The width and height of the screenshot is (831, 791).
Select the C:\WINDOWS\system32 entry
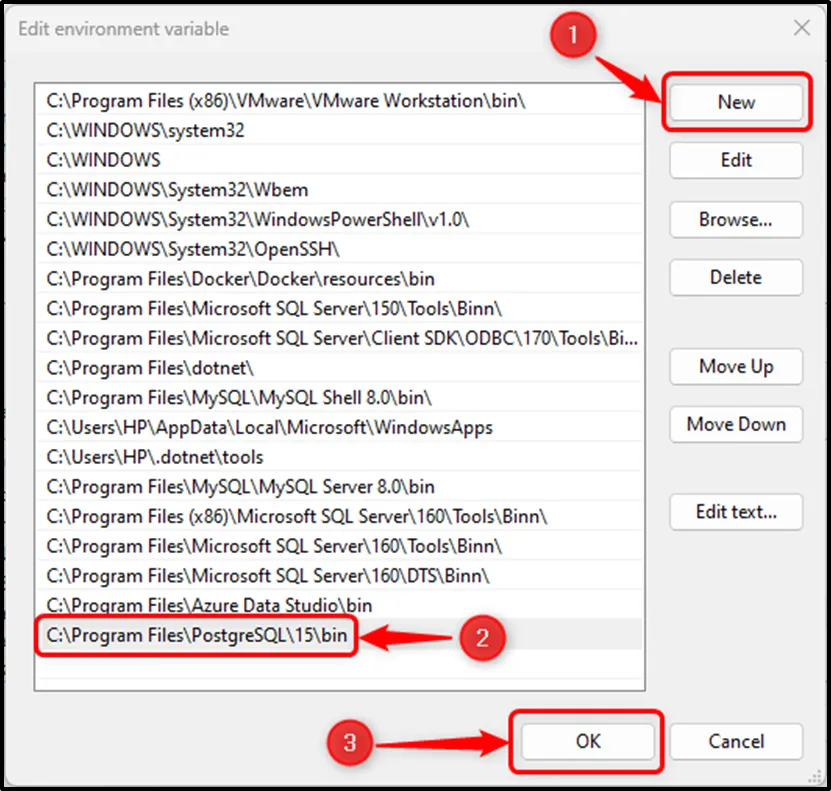(x=145, y=130)
